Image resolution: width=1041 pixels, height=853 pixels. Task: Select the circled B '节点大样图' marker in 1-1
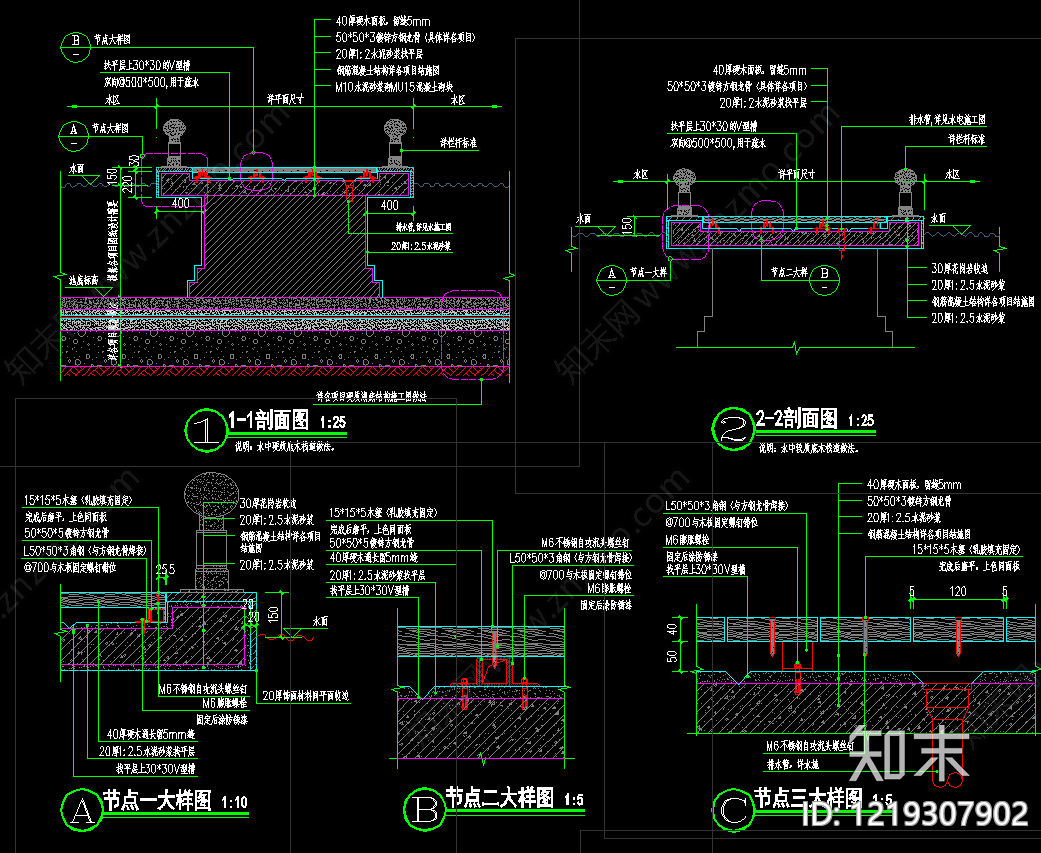[x=76, y=46]
